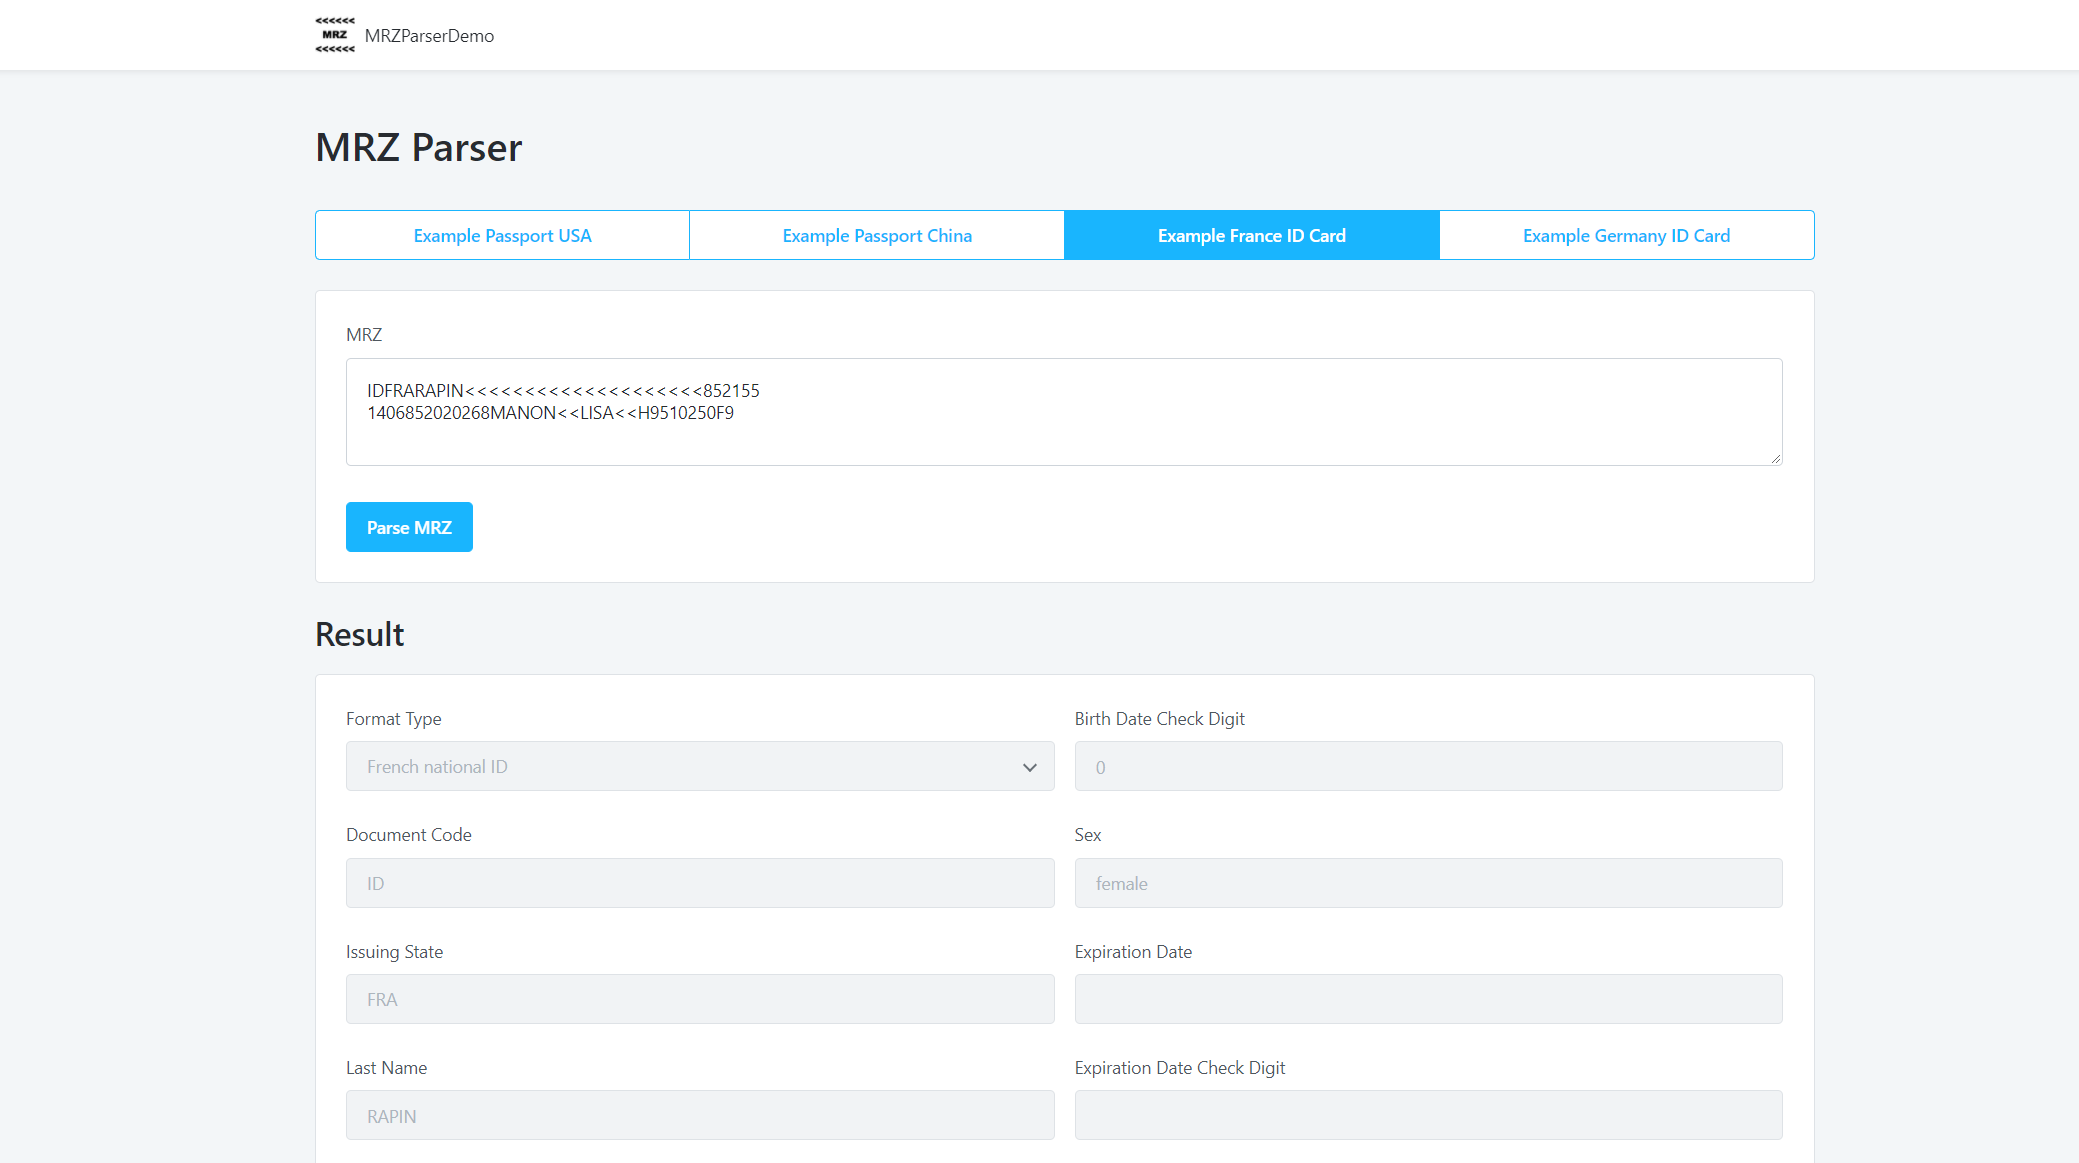Open the Format Type dropdown
Viewport: 2079px width, 1163px height.
click(700, 766)
